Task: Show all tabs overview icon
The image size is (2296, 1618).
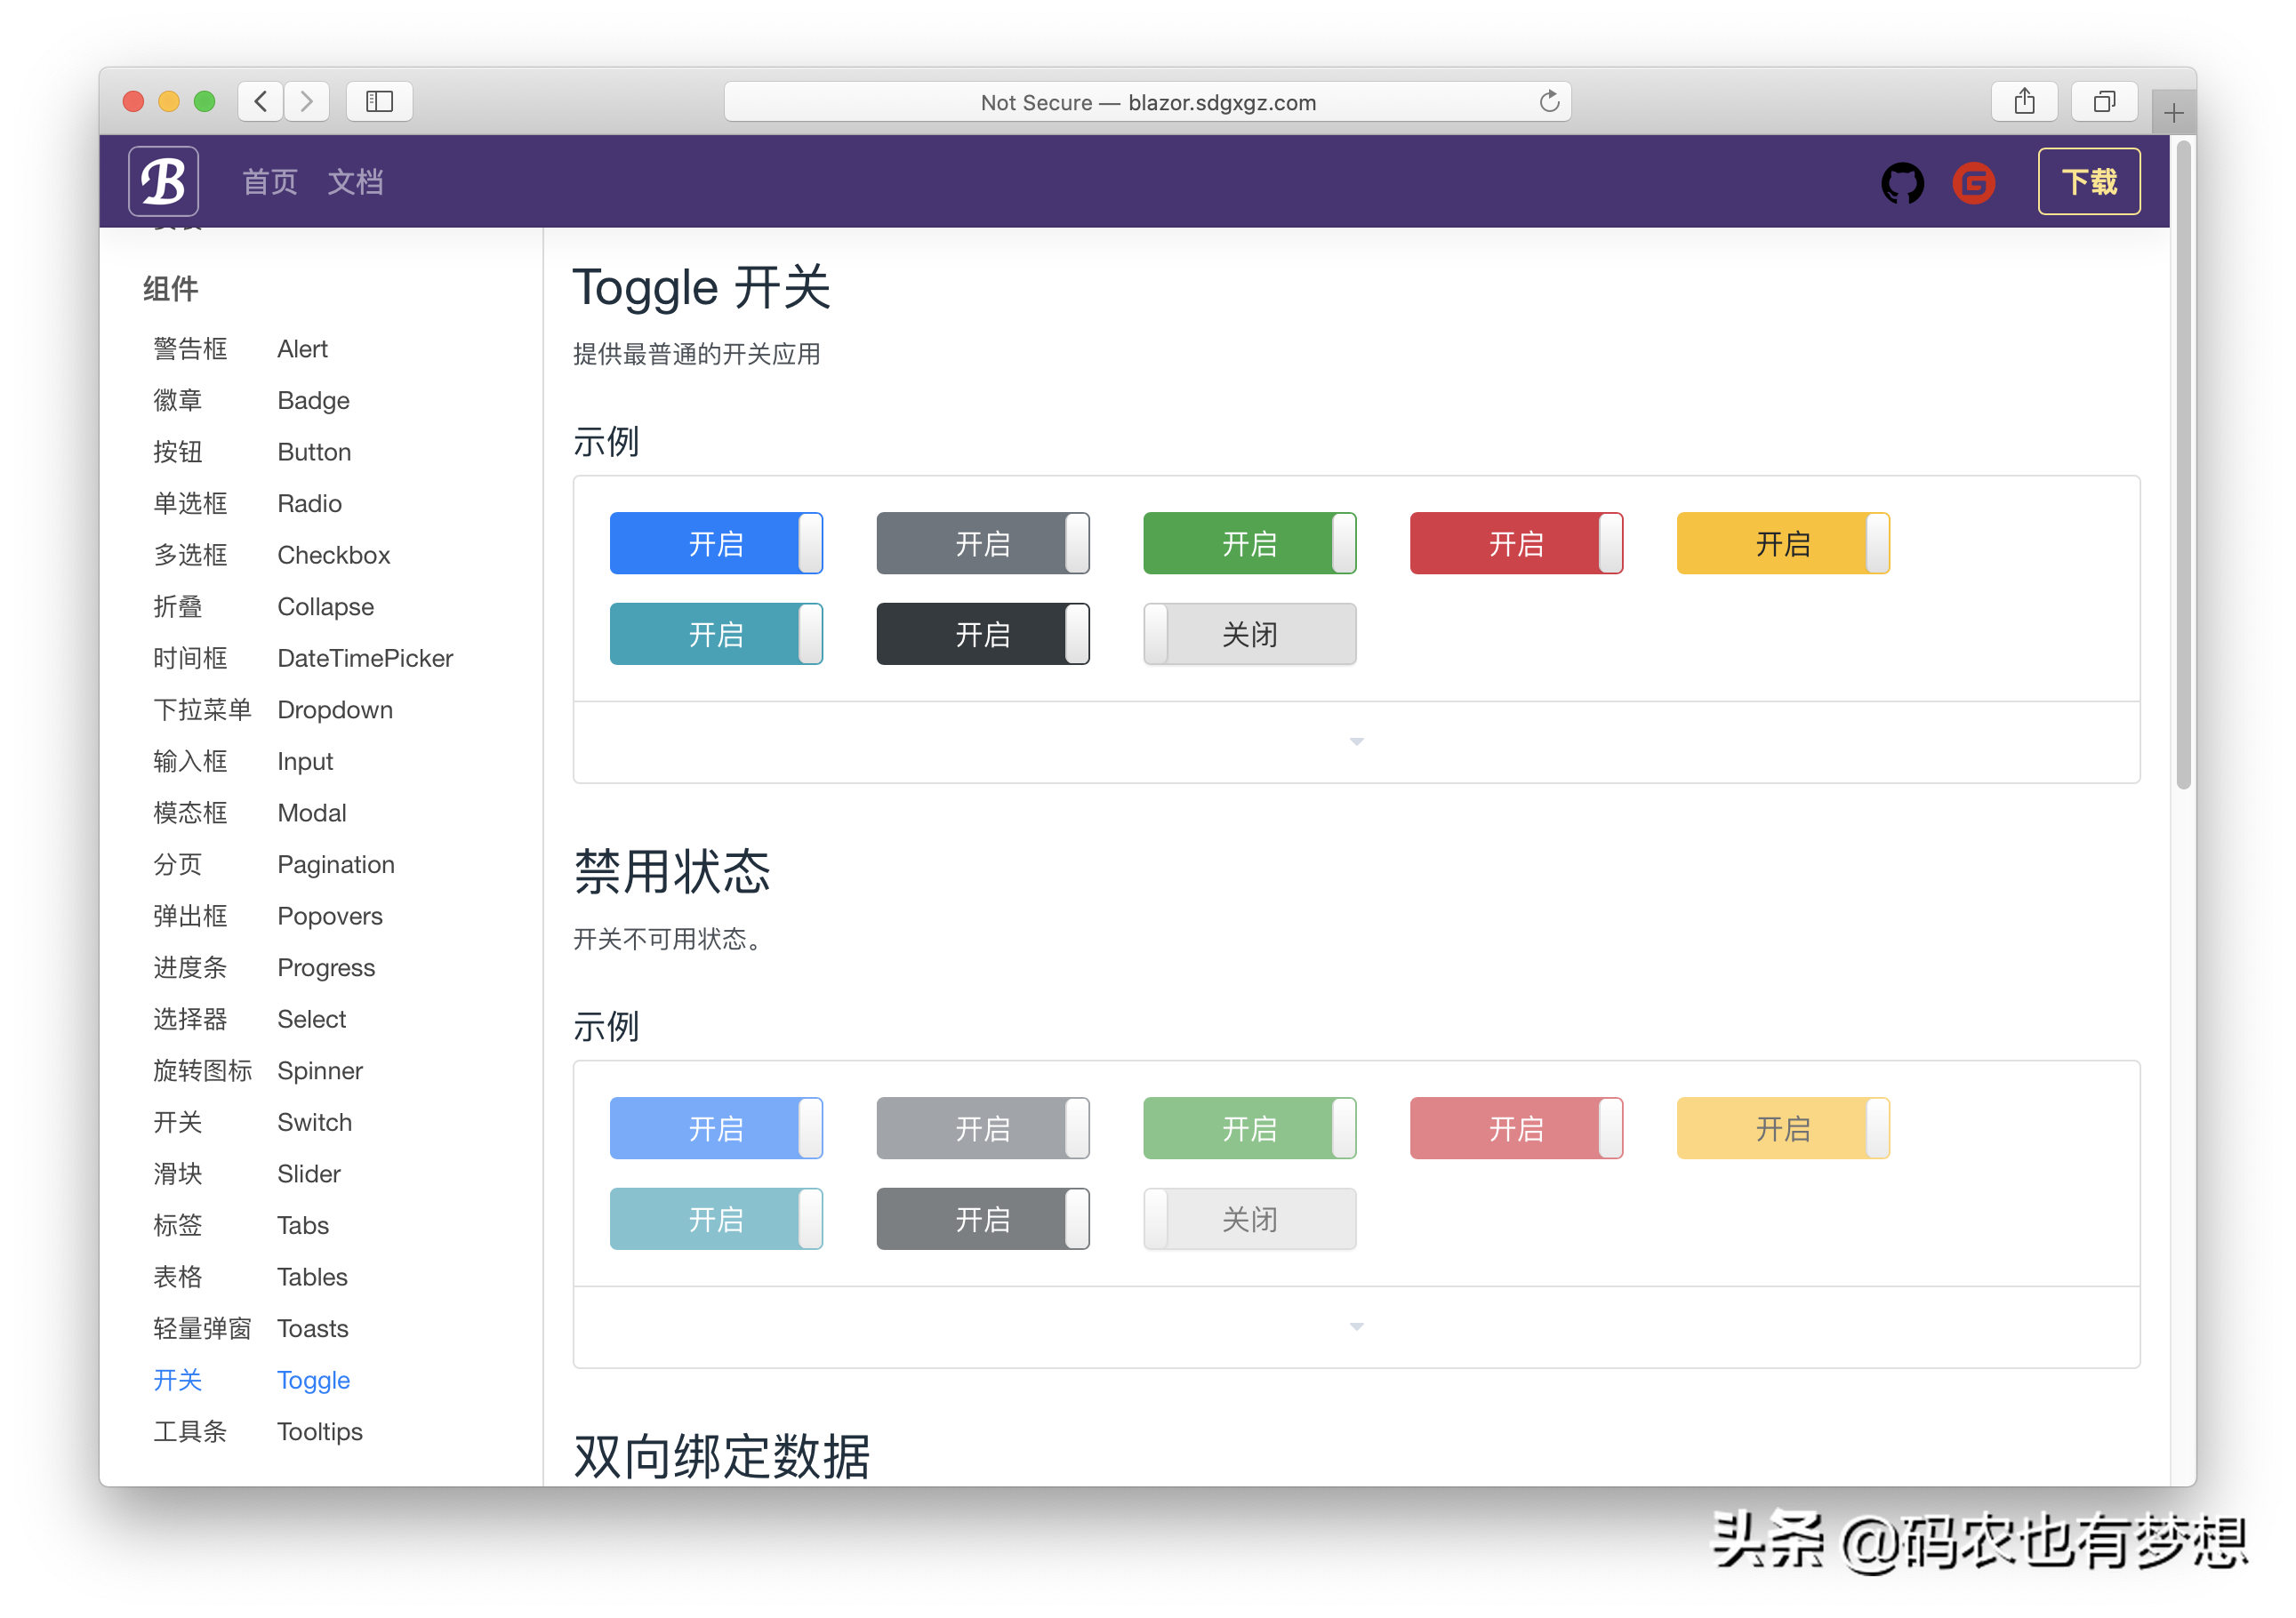Action: pos(2104,101)
